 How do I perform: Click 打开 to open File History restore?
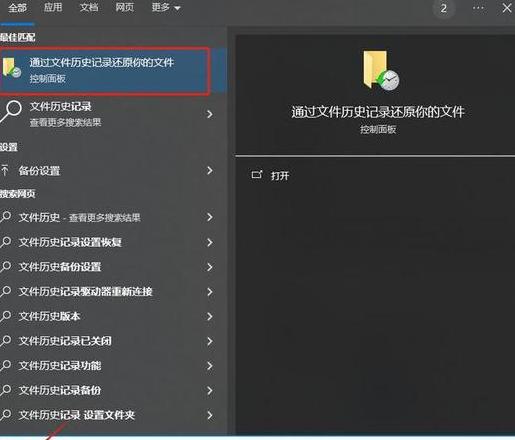click(280, 175)
